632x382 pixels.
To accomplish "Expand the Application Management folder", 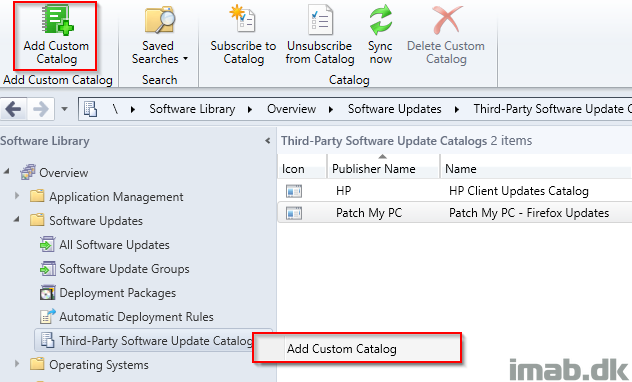I will coord(17,196).
